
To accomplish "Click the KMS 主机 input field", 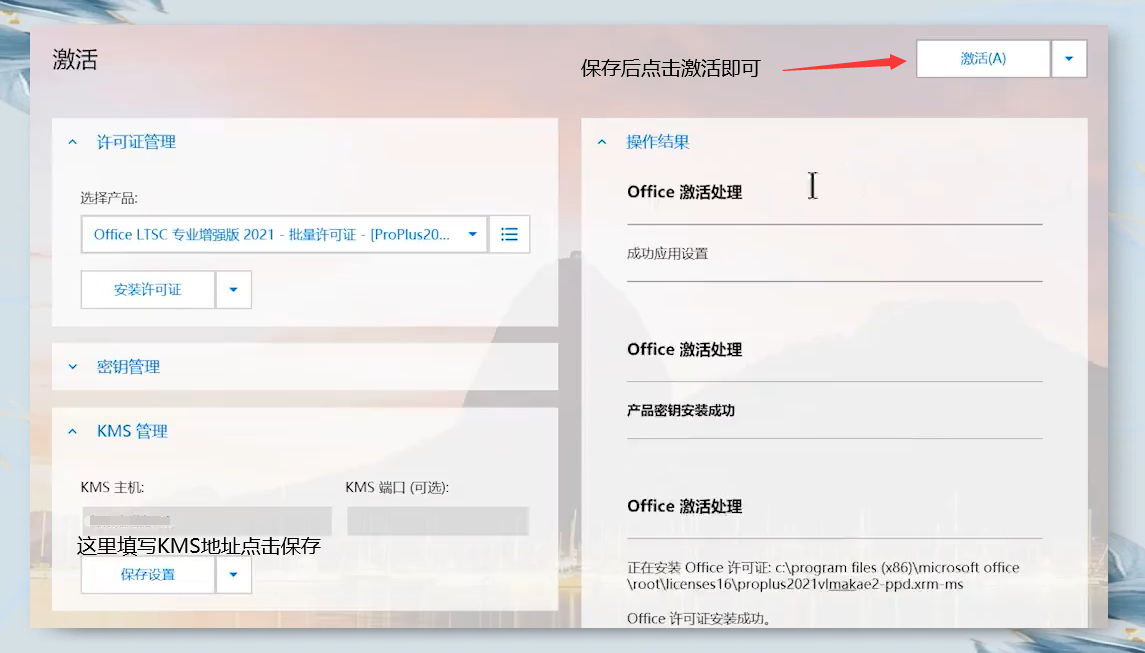I will (x=207, y=522).
